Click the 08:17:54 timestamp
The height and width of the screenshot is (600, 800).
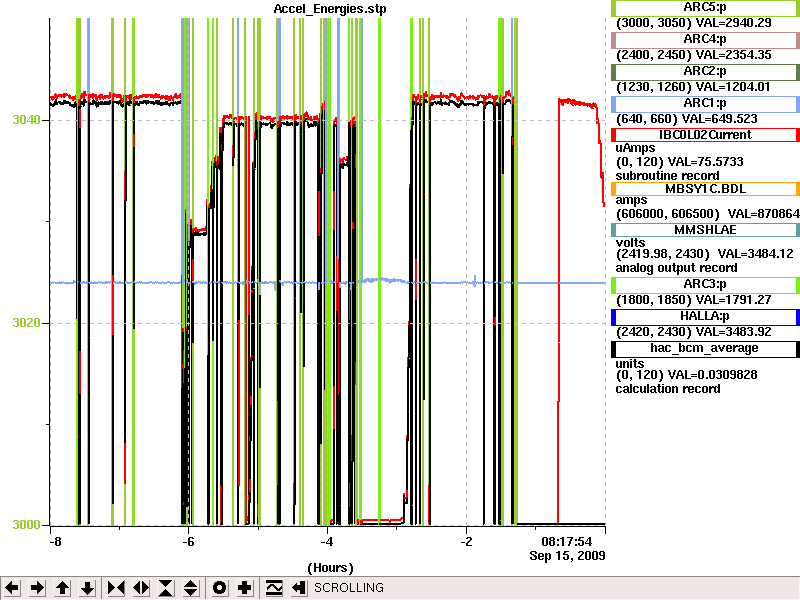[566, 541]
